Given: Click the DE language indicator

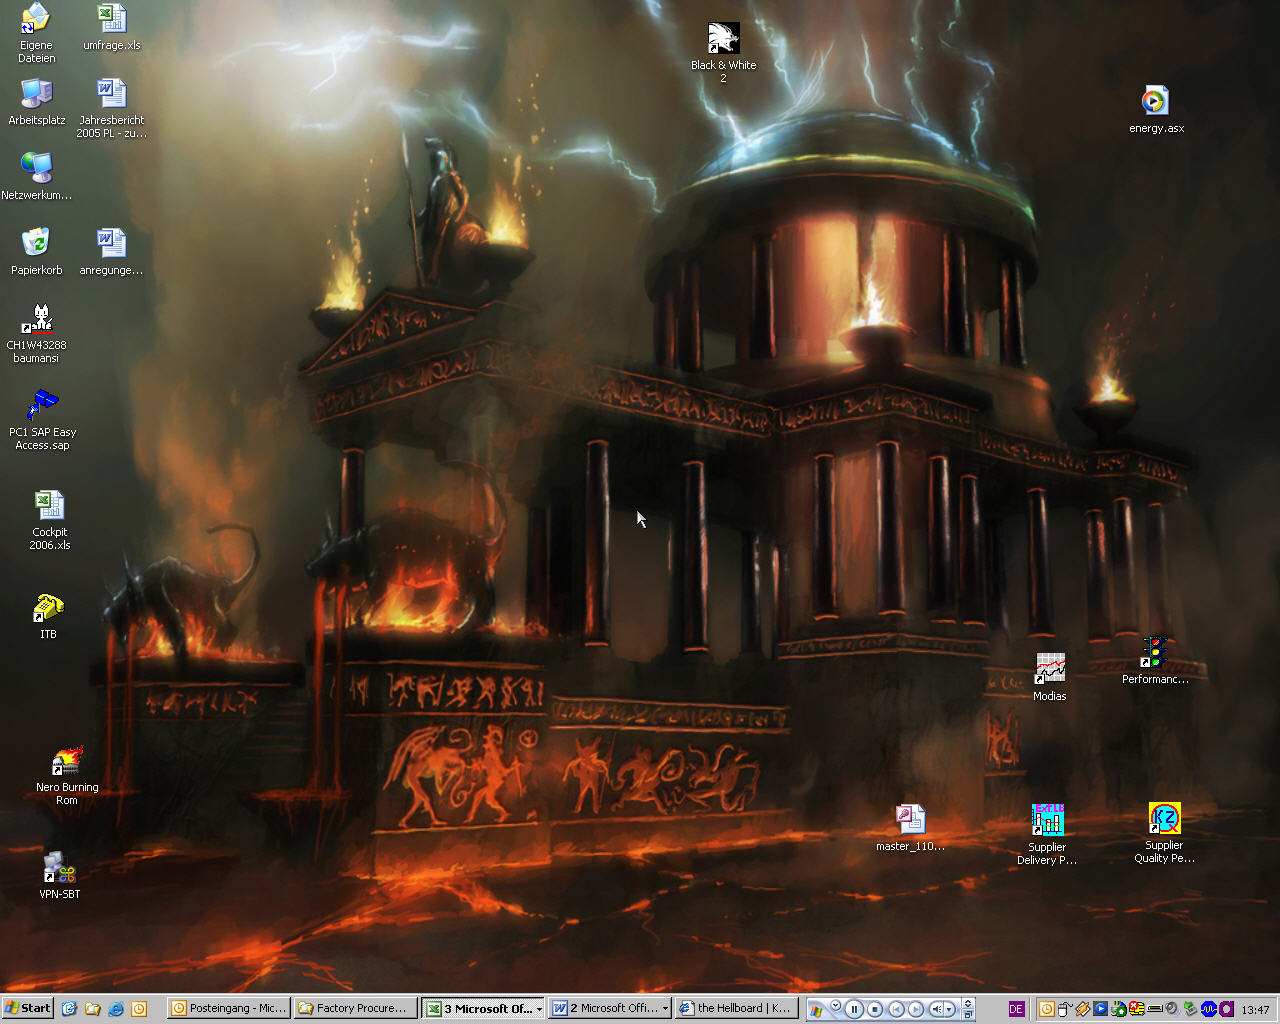Looking at the screenshot, I should coord(1016,1009).
